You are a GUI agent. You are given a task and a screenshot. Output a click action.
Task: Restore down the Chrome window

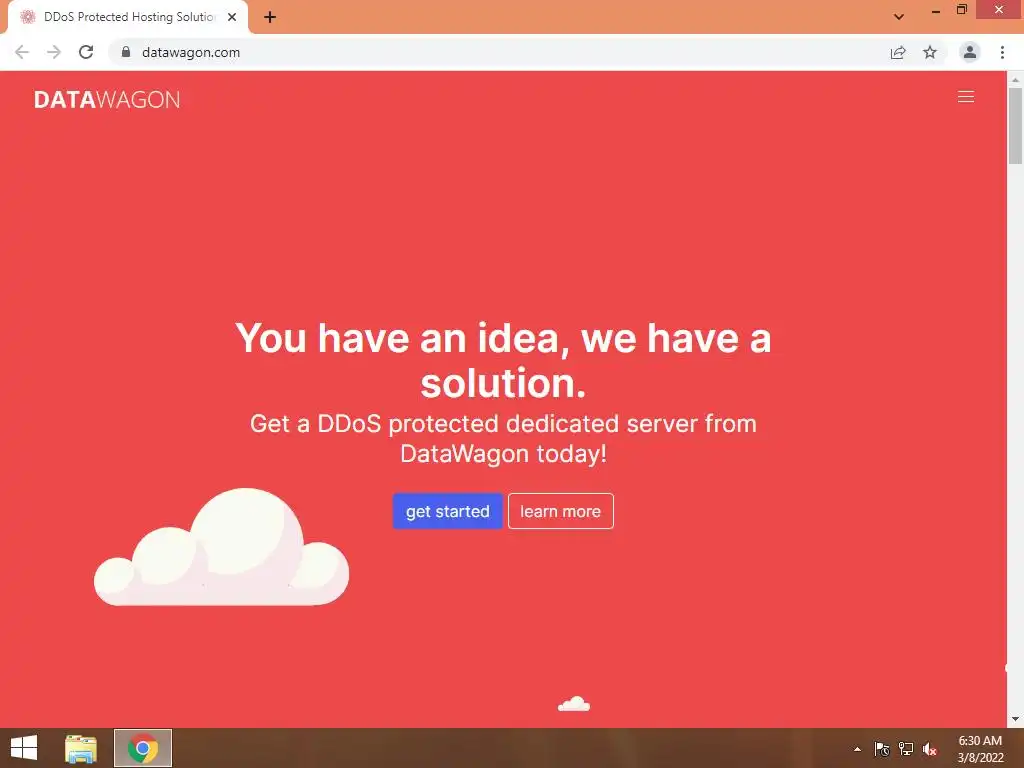point(961,10)
